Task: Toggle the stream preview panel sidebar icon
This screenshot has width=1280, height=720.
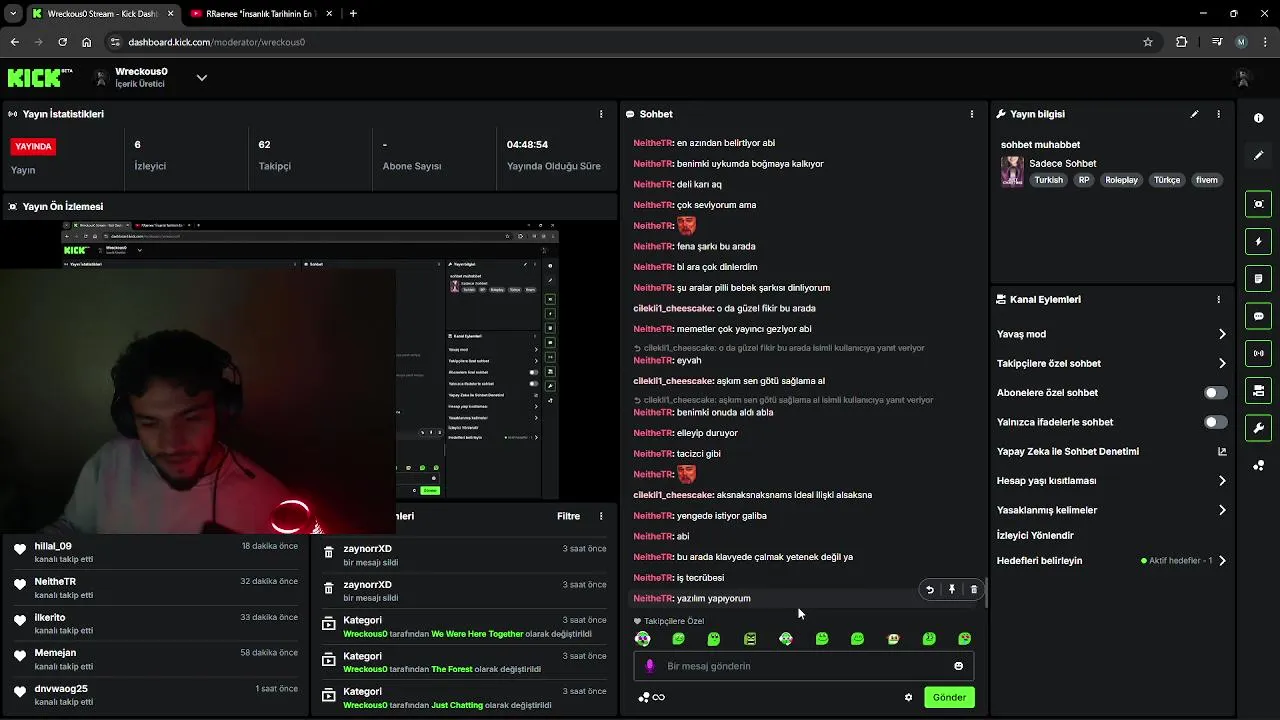Action: [x=1258, y=204]
